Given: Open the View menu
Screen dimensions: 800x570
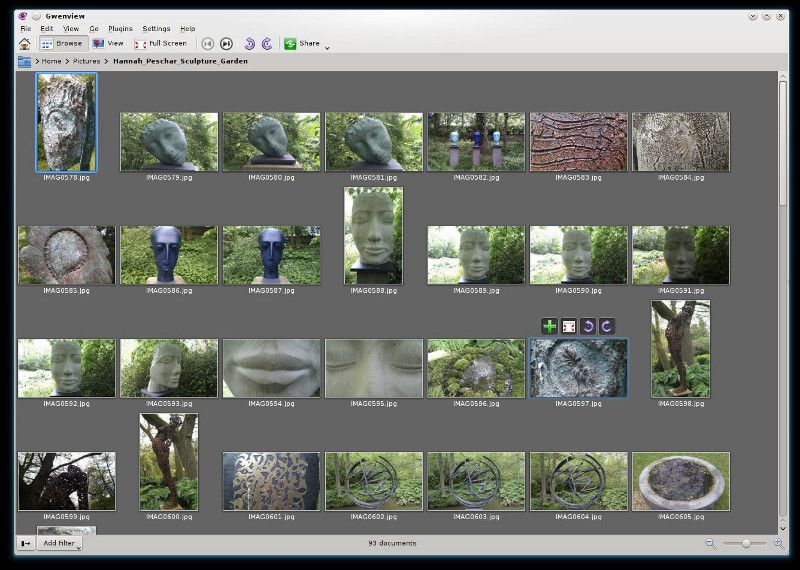Looking at the screenshot, I should 71,29.
